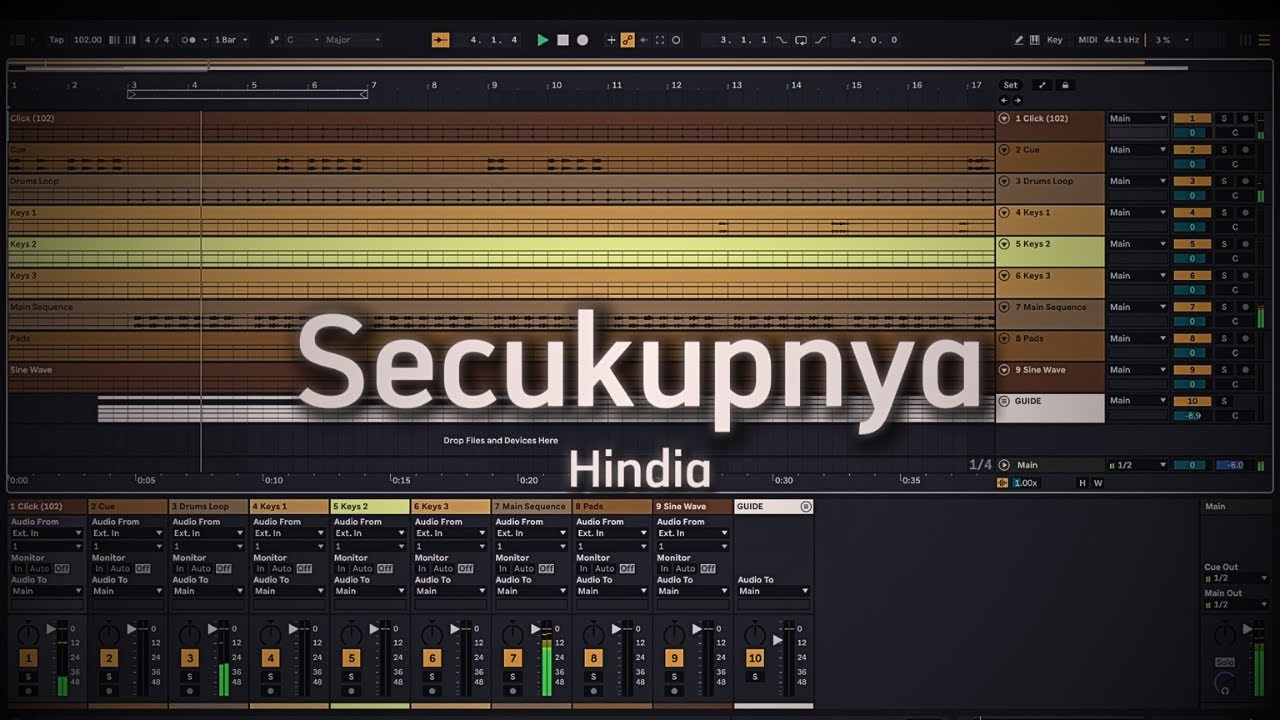
Task: Open Main track 1/2 output dropdown
Action: [1138, 465]
